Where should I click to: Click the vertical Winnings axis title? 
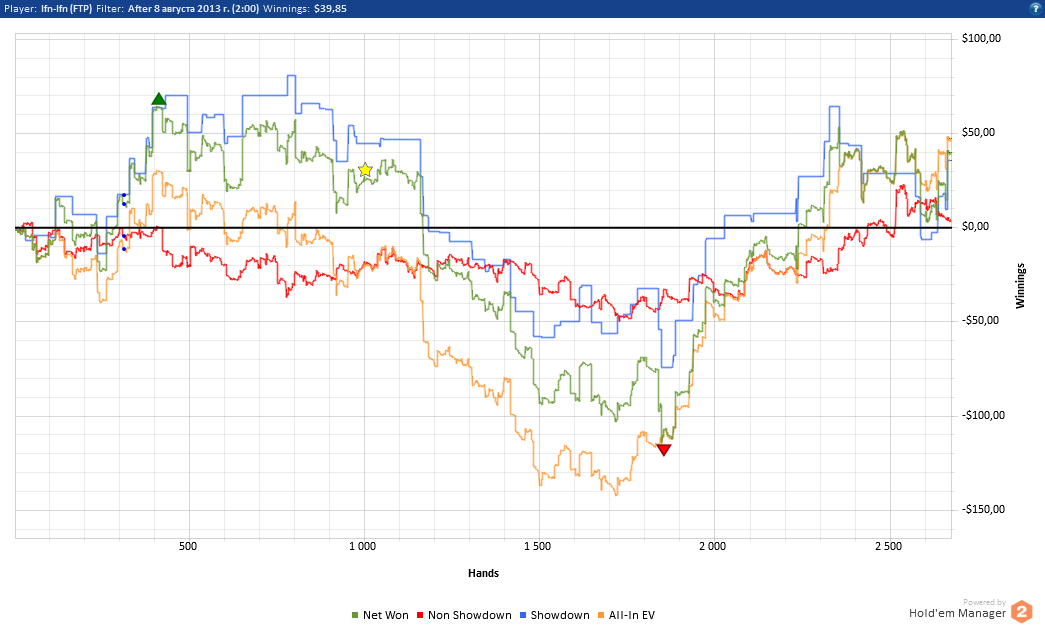point(1020,286)
